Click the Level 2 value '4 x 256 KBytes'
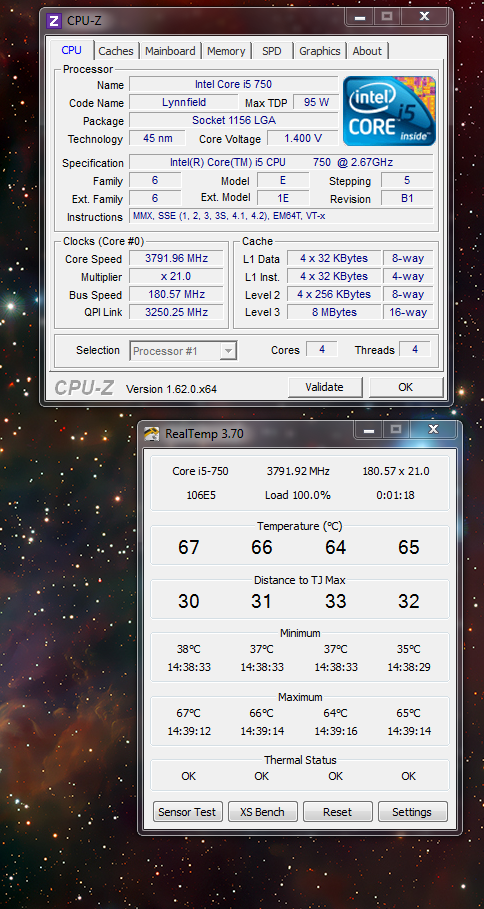The width and height of the screenshot is (484, 909). [334, 294]
